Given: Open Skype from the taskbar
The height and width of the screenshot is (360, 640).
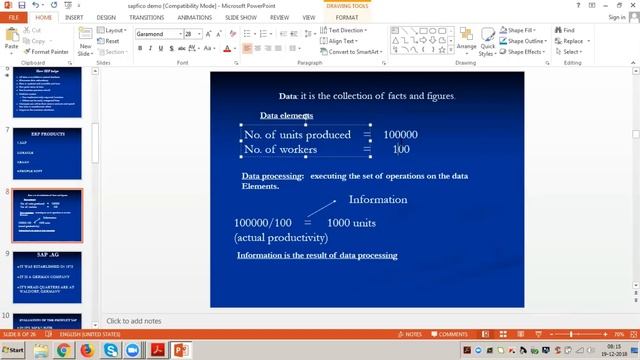Looking at the screenshot, I should coord(110,350).
